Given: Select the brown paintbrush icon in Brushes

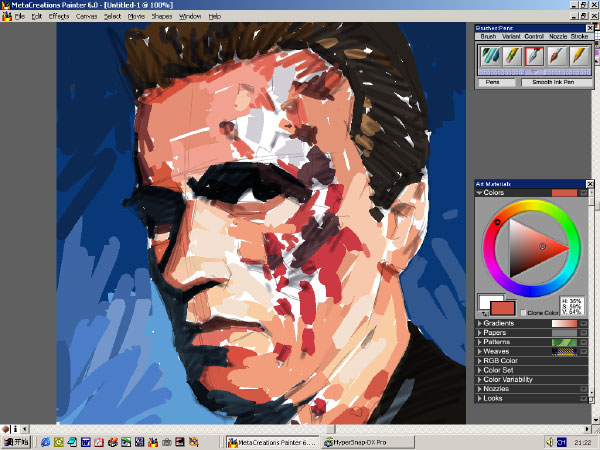Looking at the screenshot, I should tap(557, 57).
